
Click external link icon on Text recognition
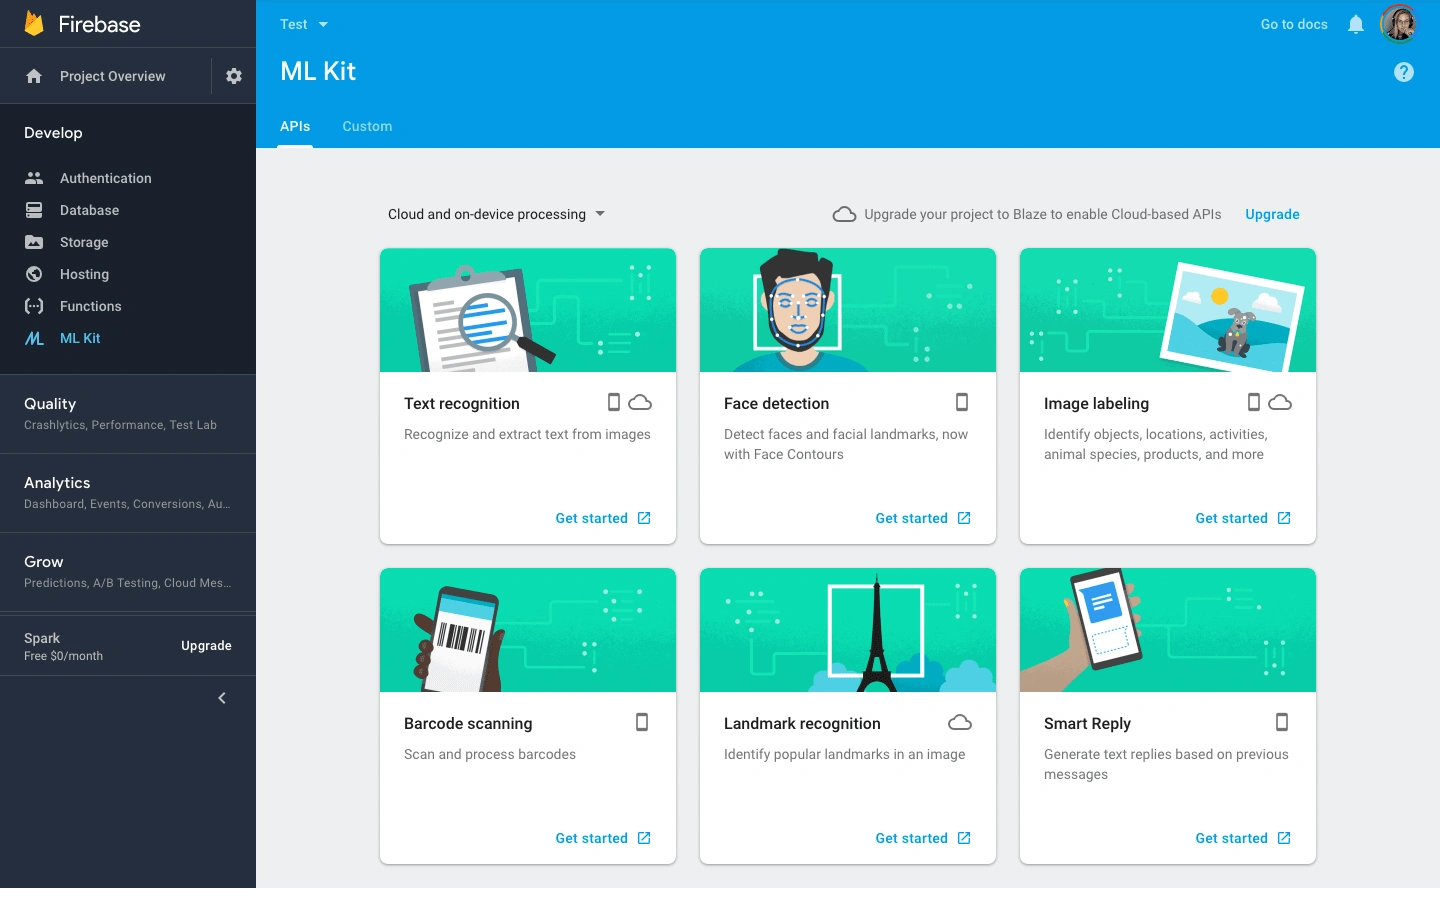(644, 518)
